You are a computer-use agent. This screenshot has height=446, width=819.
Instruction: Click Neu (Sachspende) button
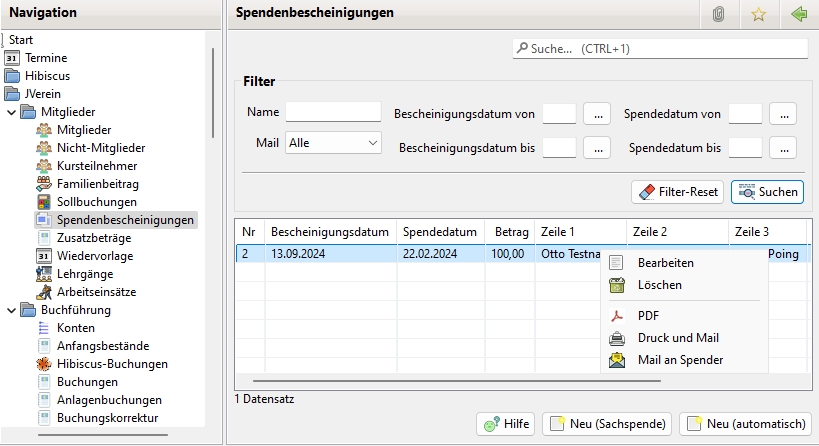[x=607, y=424]
